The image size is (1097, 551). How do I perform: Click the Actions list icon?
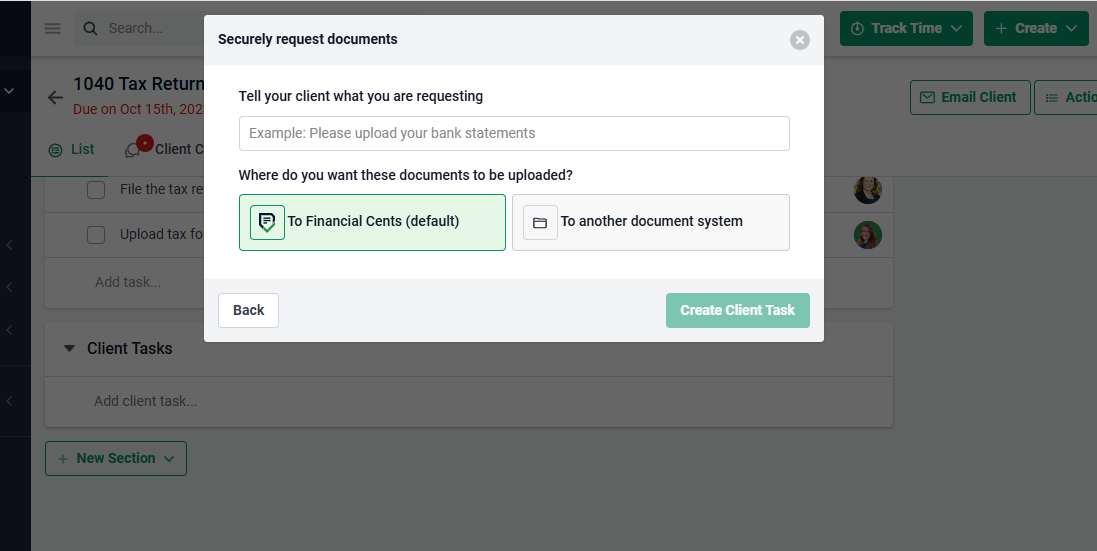(x=1052, y=98)
